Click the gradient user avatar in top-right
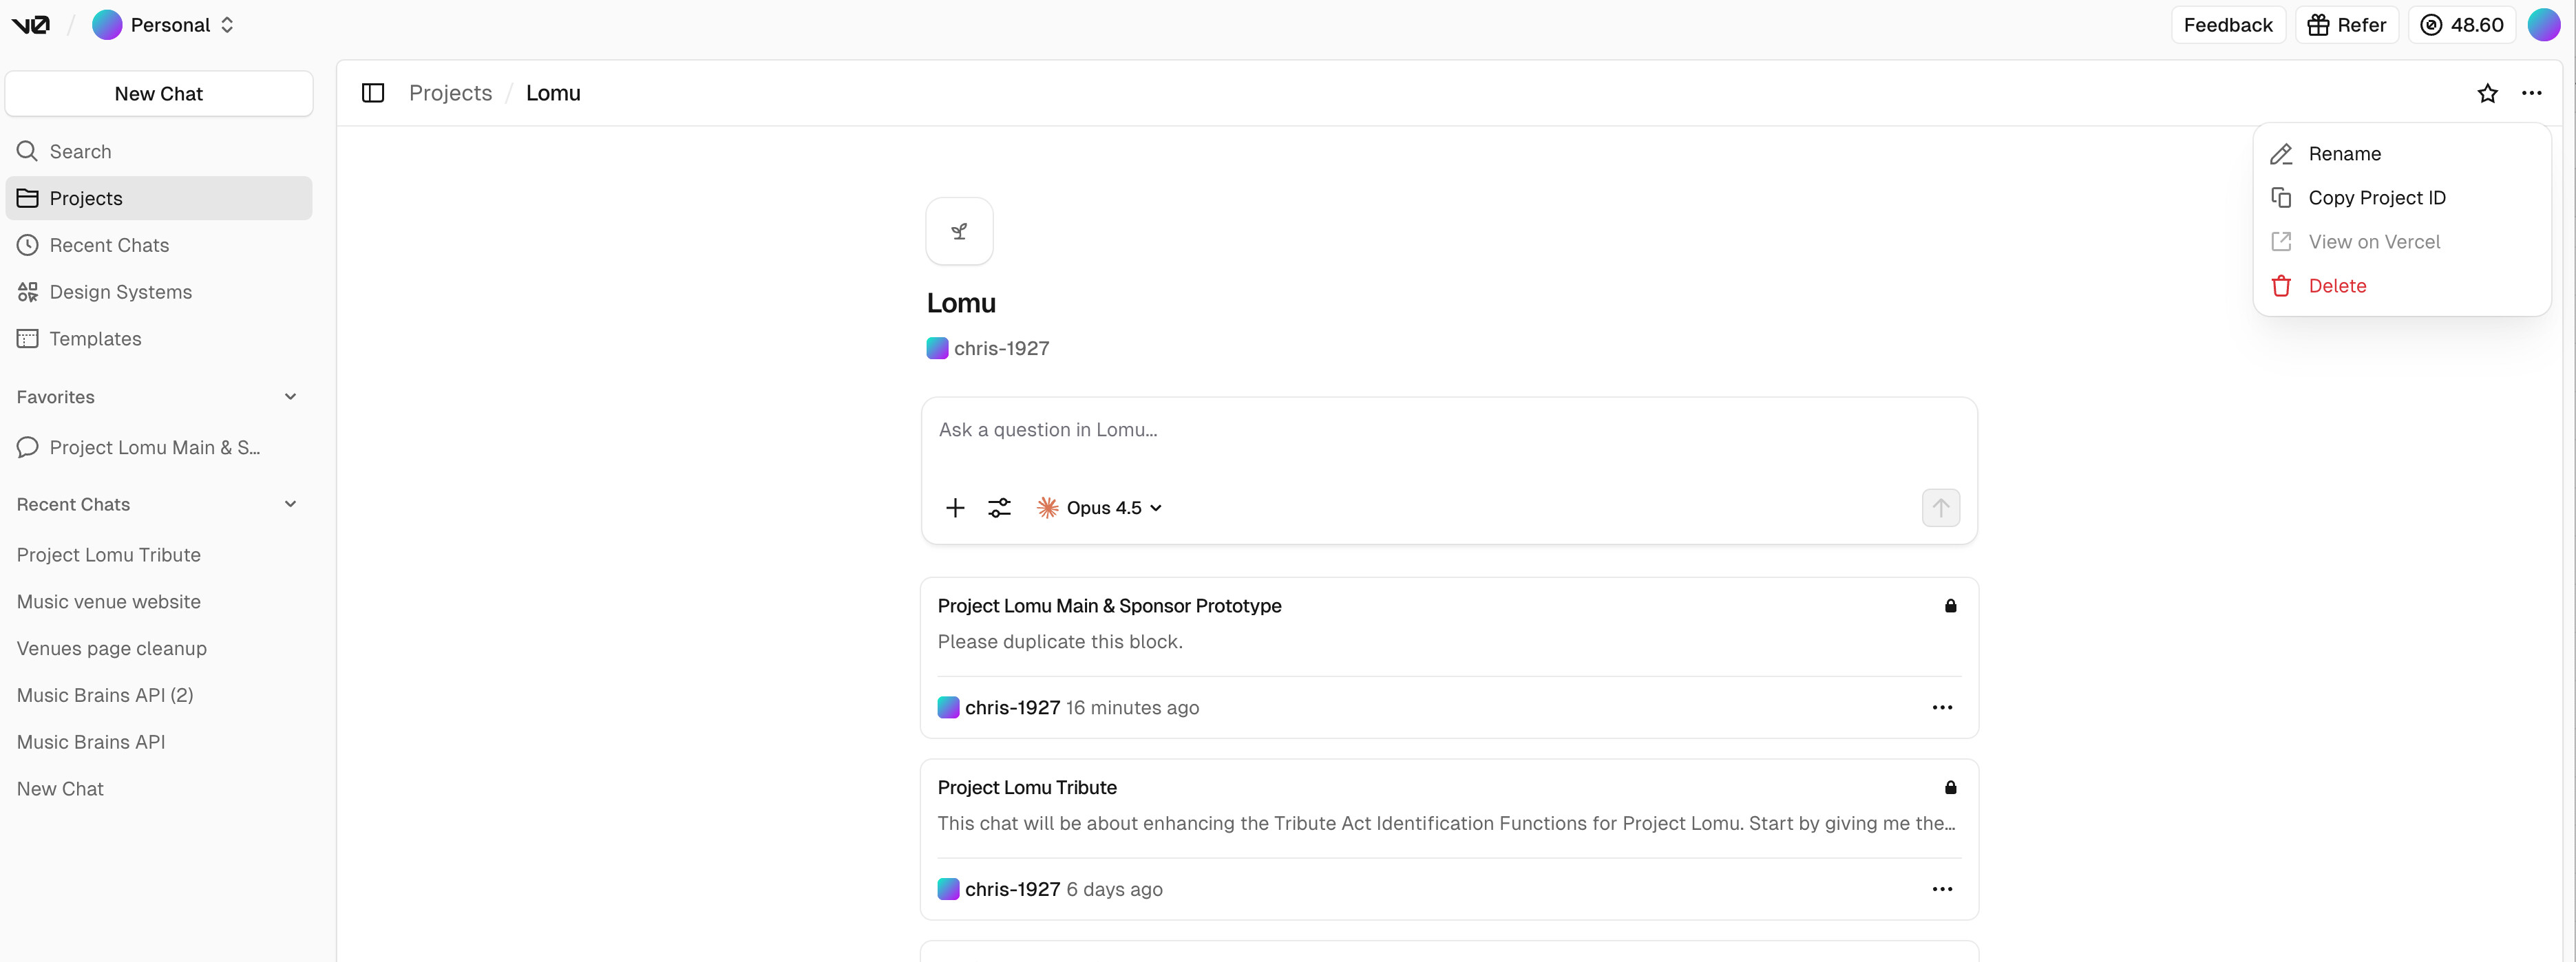The height and width of the screenshot is (962, 2576). click(2543, 25)
